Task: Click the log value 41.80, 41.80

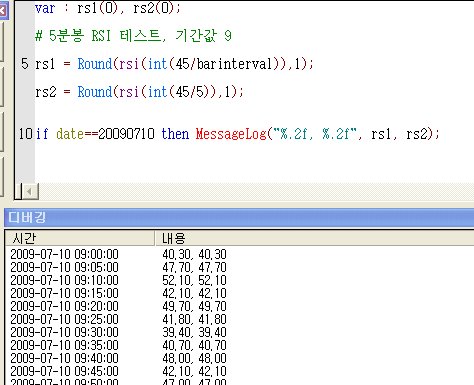Action: 194,319
